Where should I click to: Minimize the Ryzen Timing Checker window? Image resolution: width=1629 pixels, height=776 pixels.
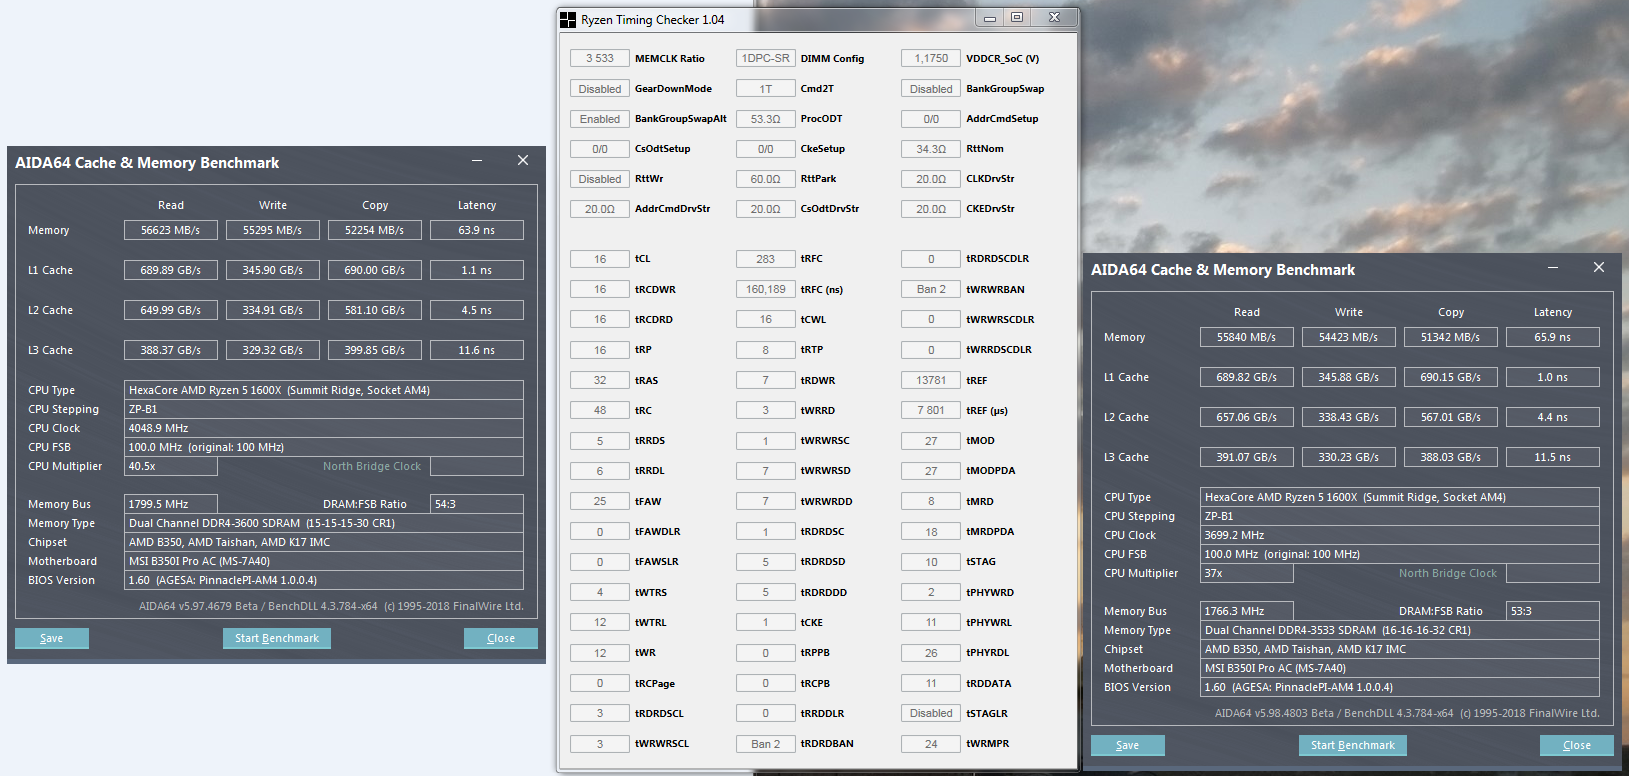tap(990, 18)
